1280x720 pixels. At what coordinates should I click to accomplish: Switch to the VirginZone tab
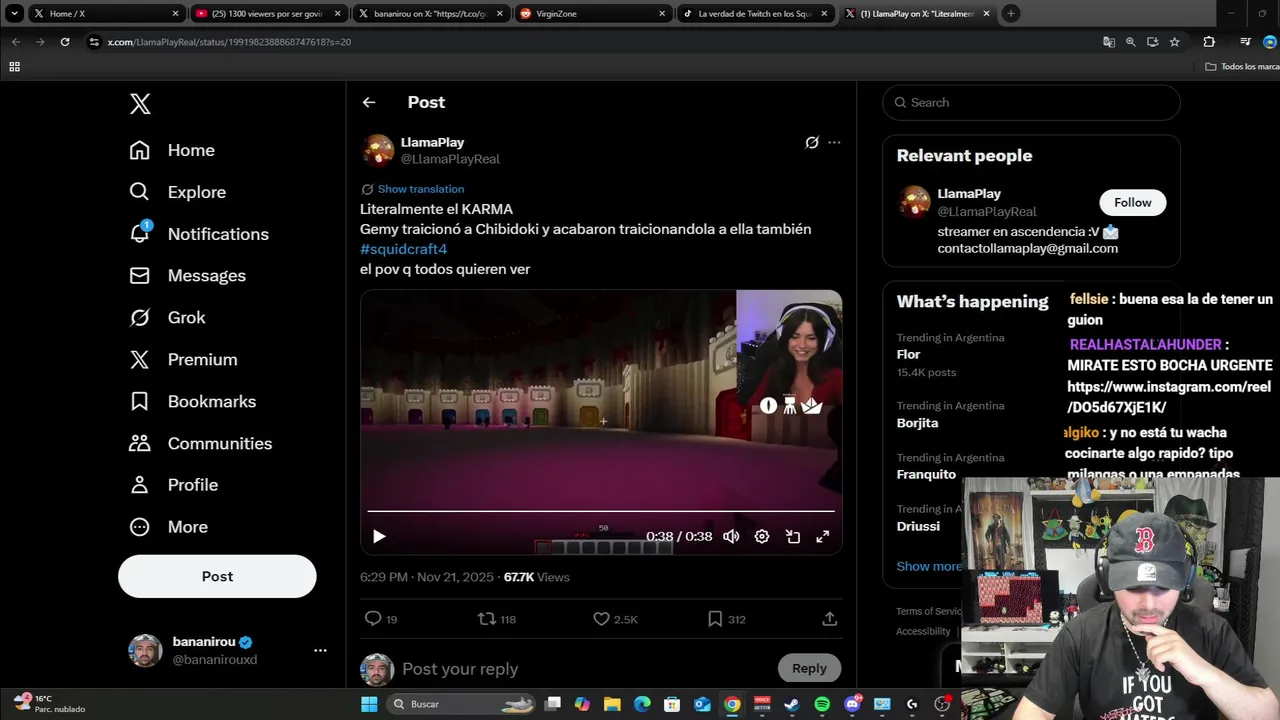(592, 14)
